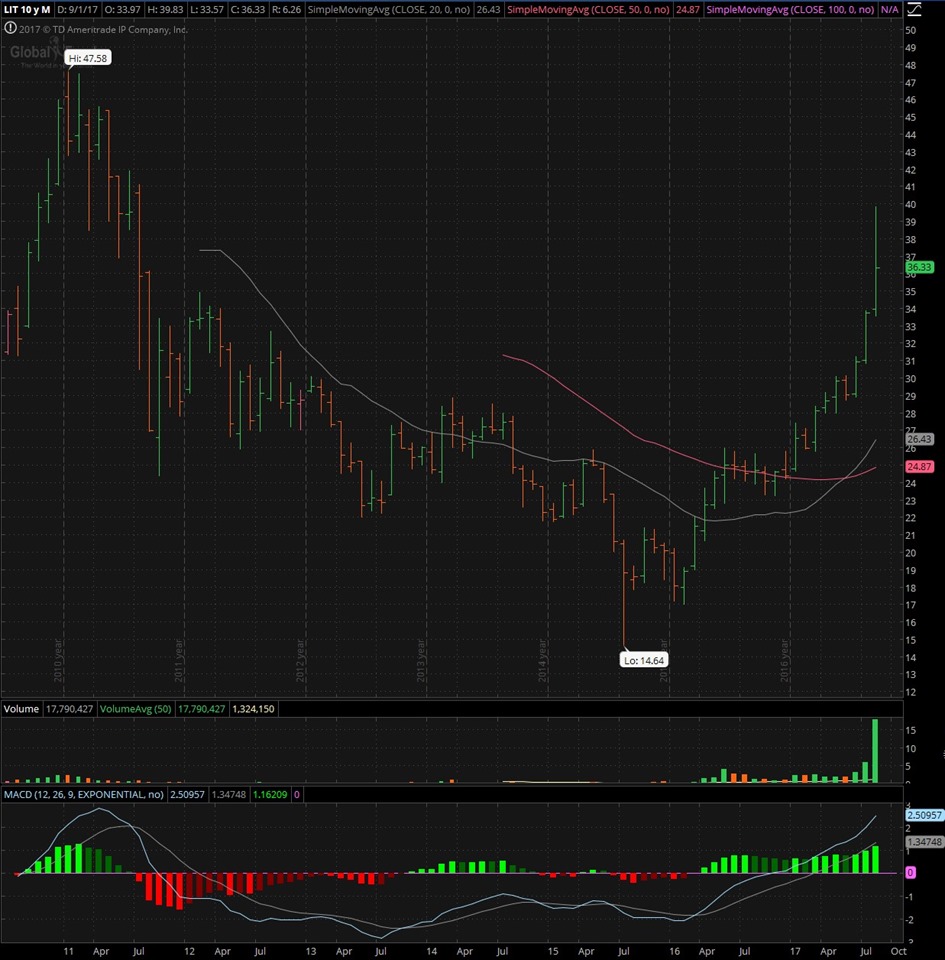The height and width of the screenshot is (960, 945).
Task: Click the R: 6.26 range value
Action: click(286, 9)
